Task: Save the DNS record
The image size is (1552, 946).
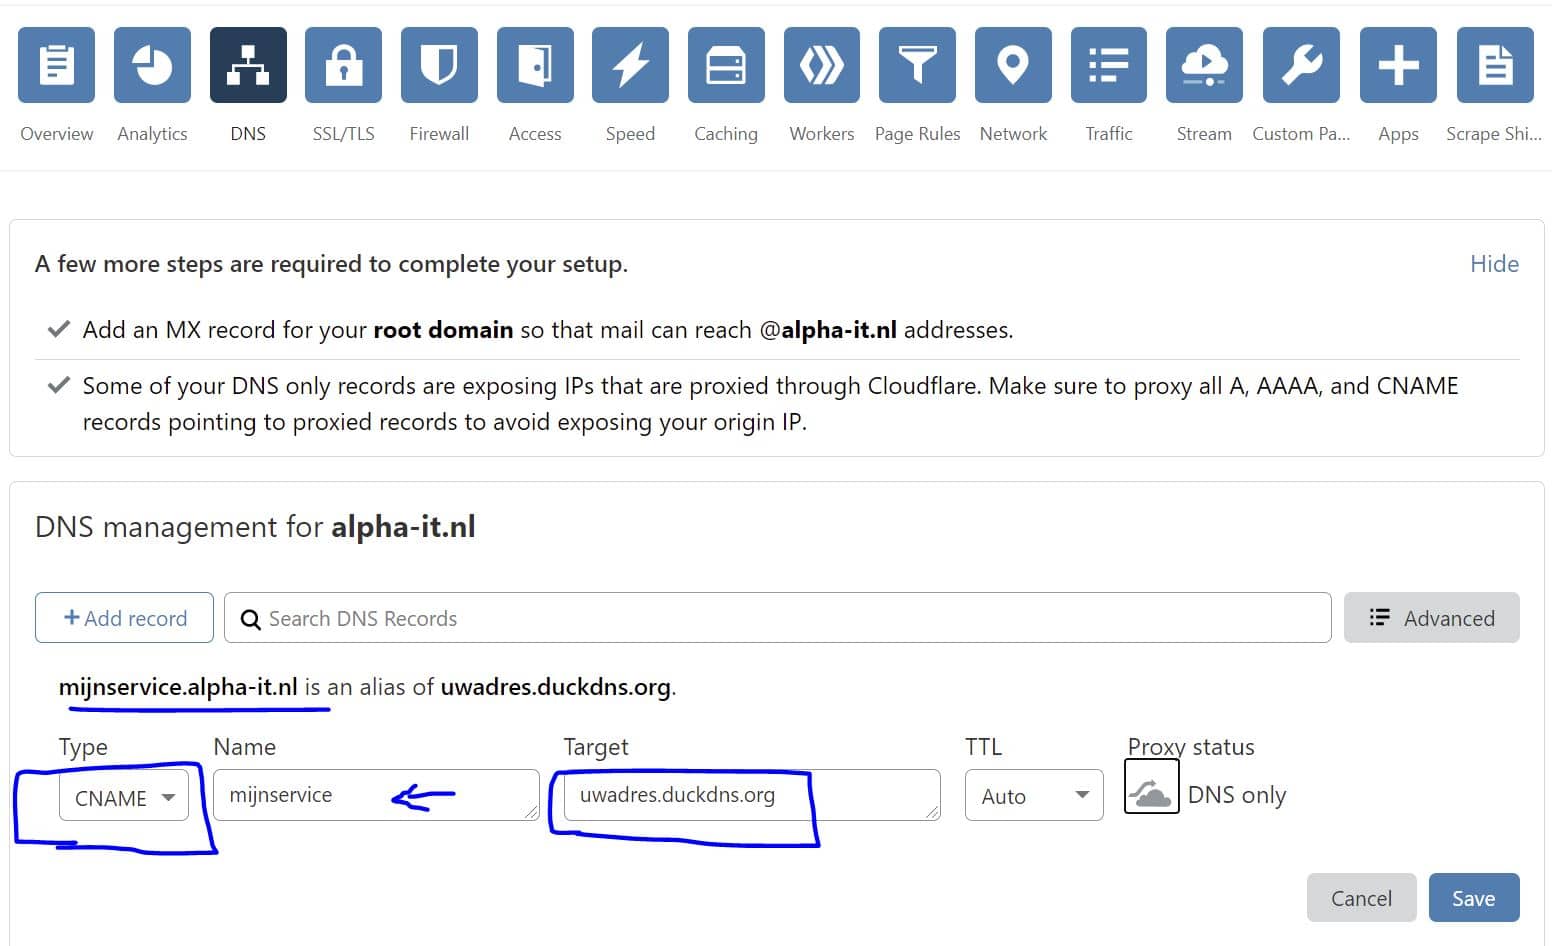Action: pyautogui.click(x=1473, y=898)
